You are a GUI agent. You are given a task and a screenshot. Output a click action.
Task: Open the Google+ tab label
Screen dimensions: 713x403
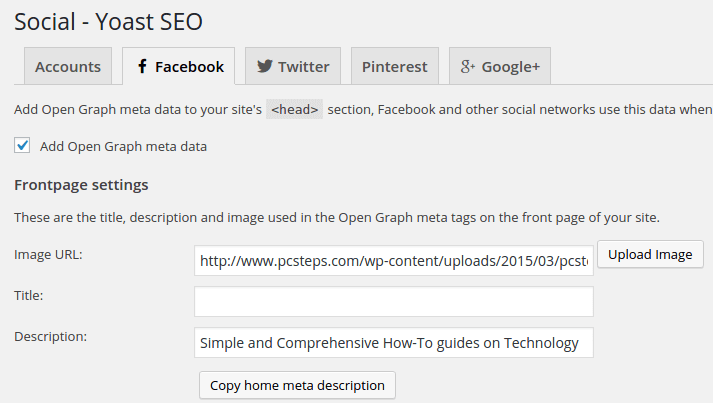(x=511, y=67)
